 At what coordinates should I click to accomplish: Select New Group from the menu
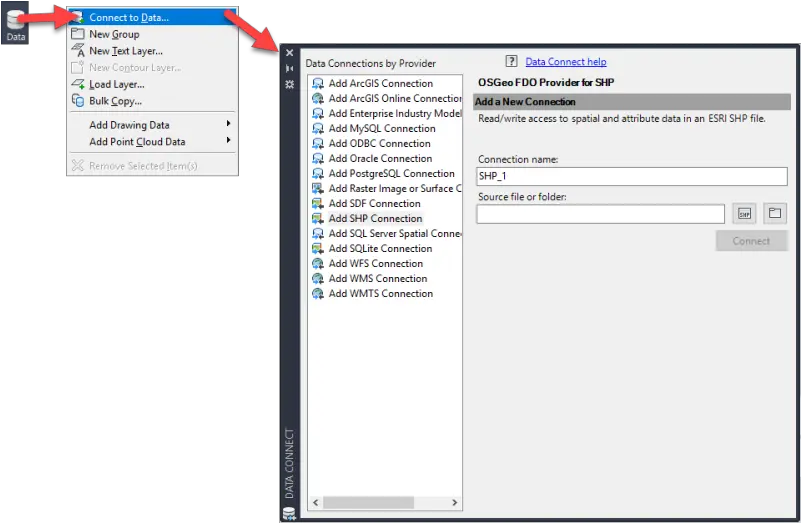coord(152,34)
